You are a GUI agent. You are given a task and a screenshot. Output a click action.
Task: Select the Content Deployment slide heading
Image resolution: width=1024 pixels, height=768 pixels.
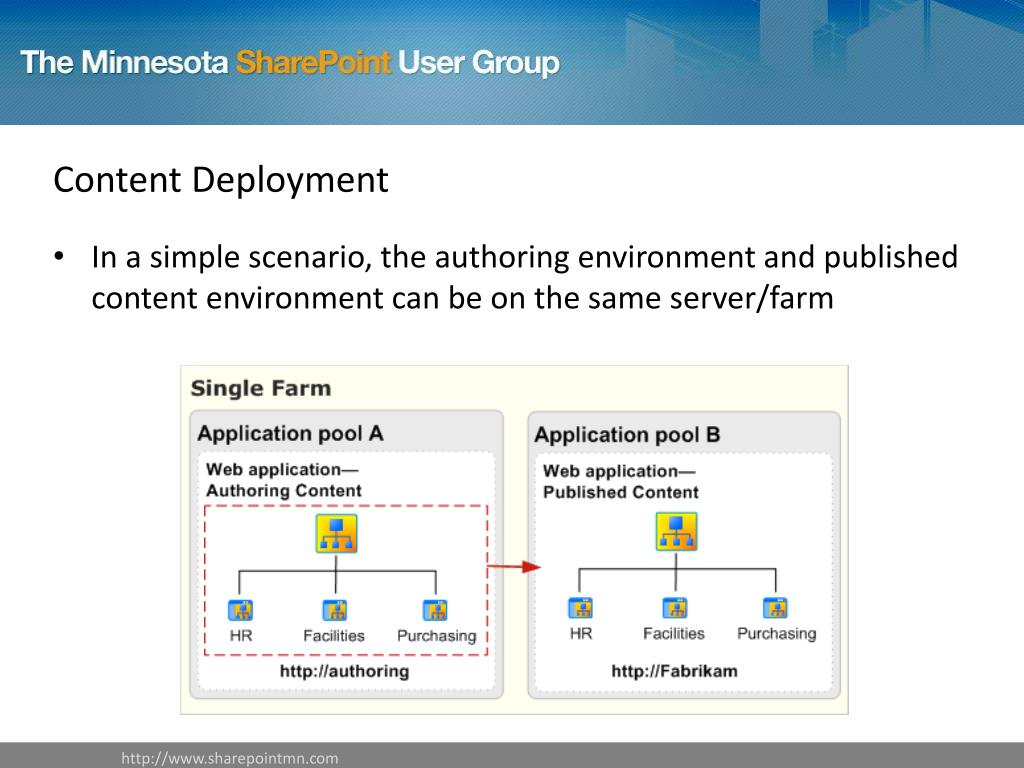(221, 180)
